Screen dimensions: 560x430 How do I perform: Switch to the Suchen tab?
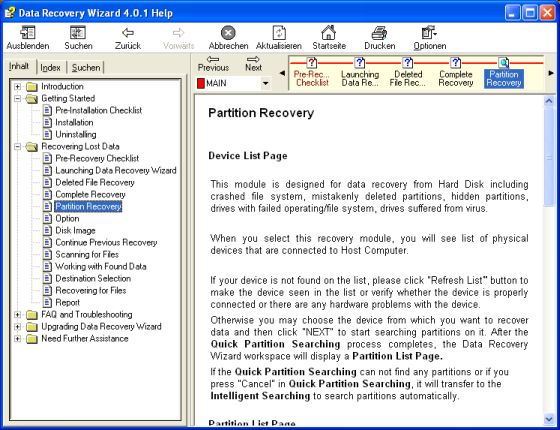(x=86, y=68)
